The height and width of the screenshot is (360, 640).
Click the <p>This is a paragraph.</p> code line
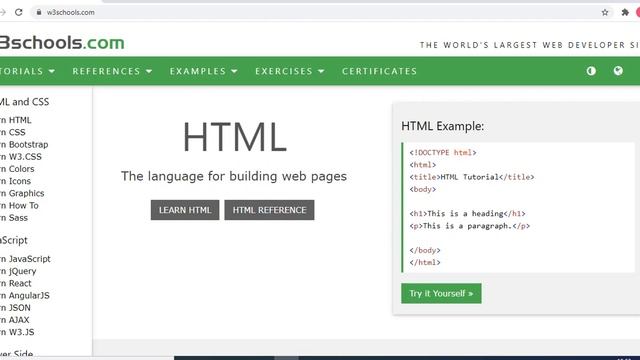[469, 226]
